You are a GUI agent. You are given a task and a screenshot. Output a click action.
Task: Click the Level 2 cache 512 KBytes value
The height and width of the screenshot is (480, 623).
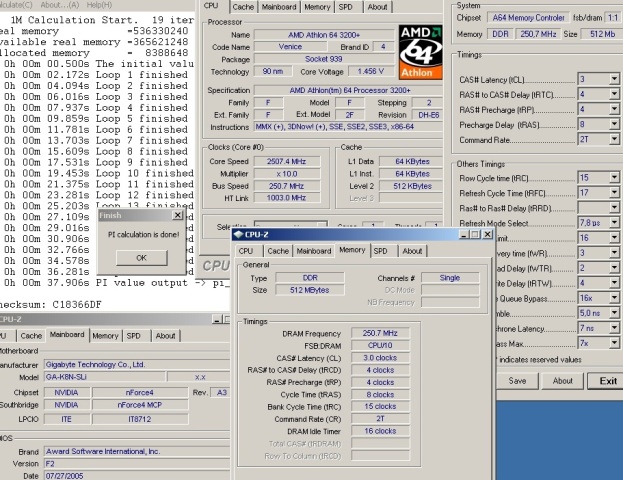[412, 186]
